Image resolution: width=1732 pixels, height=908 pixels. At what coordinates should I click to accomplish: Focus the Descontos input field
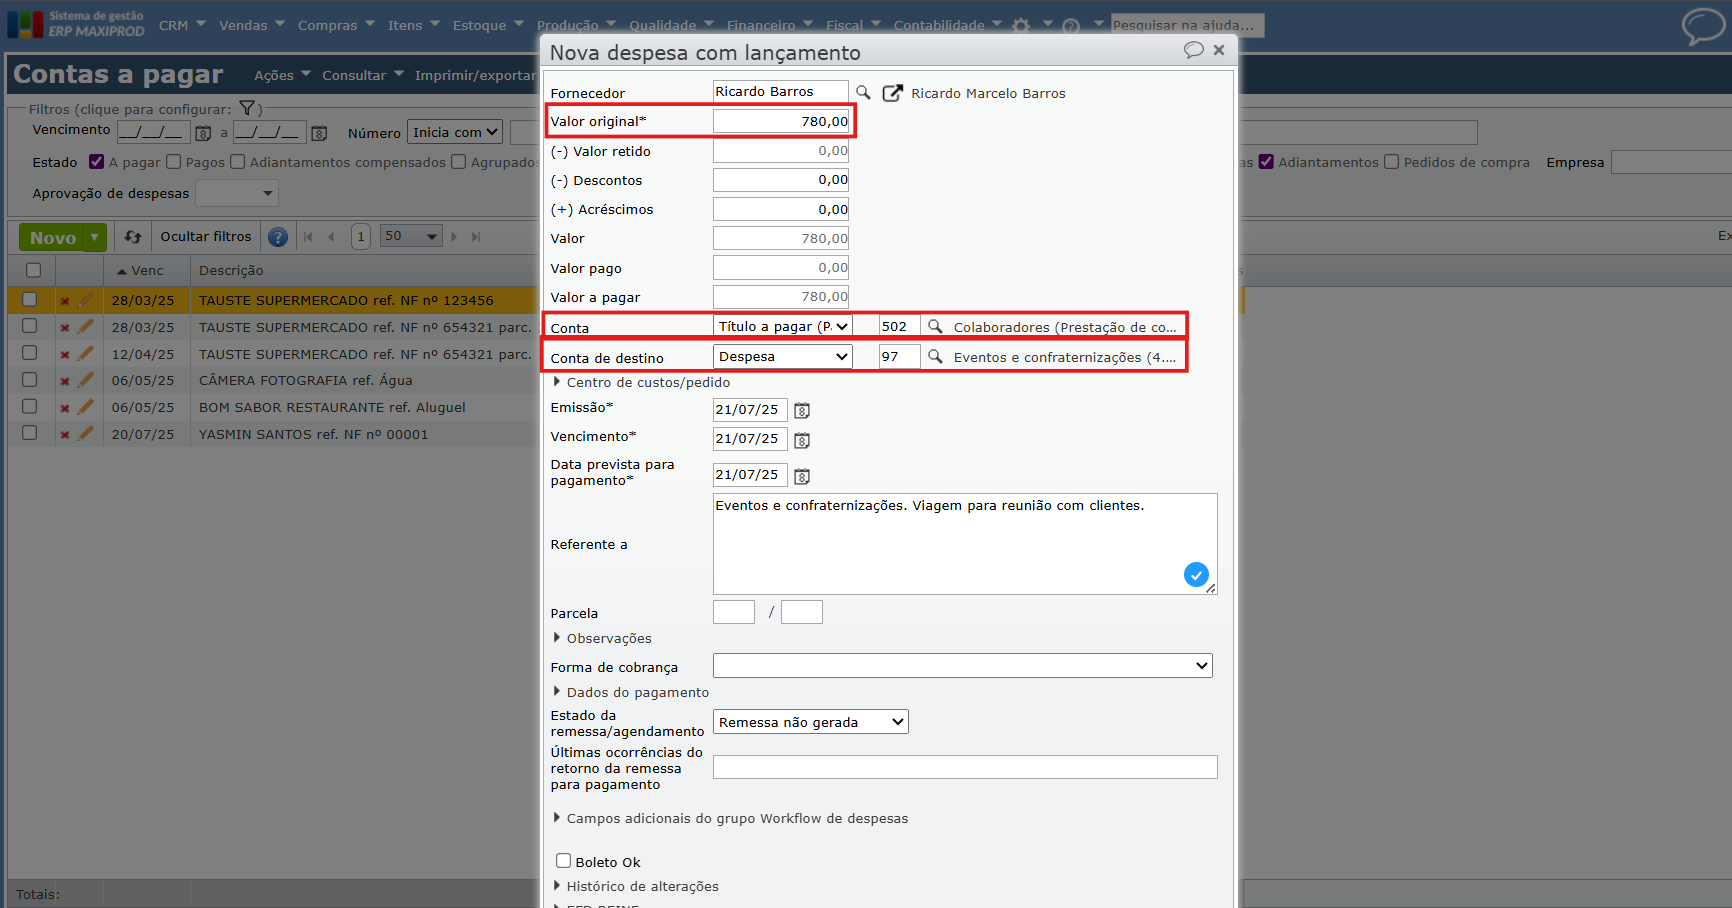point(781,180)
